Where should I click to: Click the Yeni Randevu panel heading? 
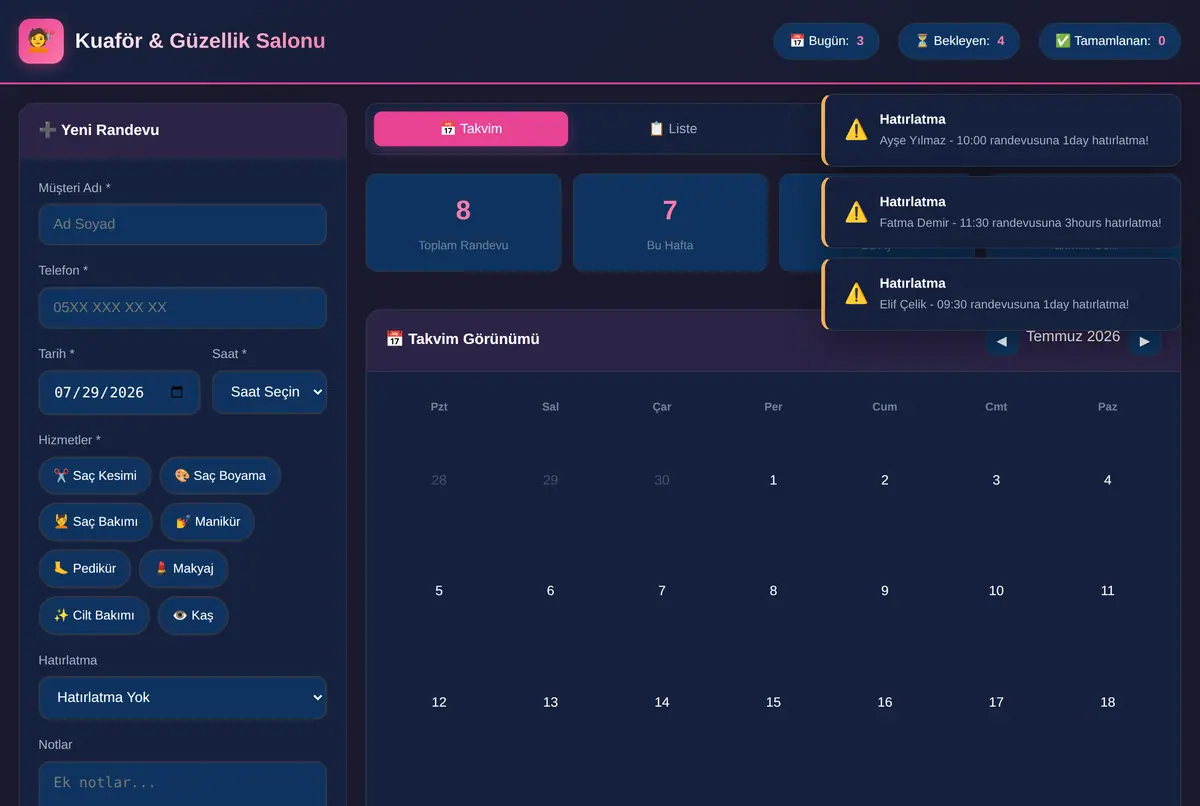click(99, 130)
